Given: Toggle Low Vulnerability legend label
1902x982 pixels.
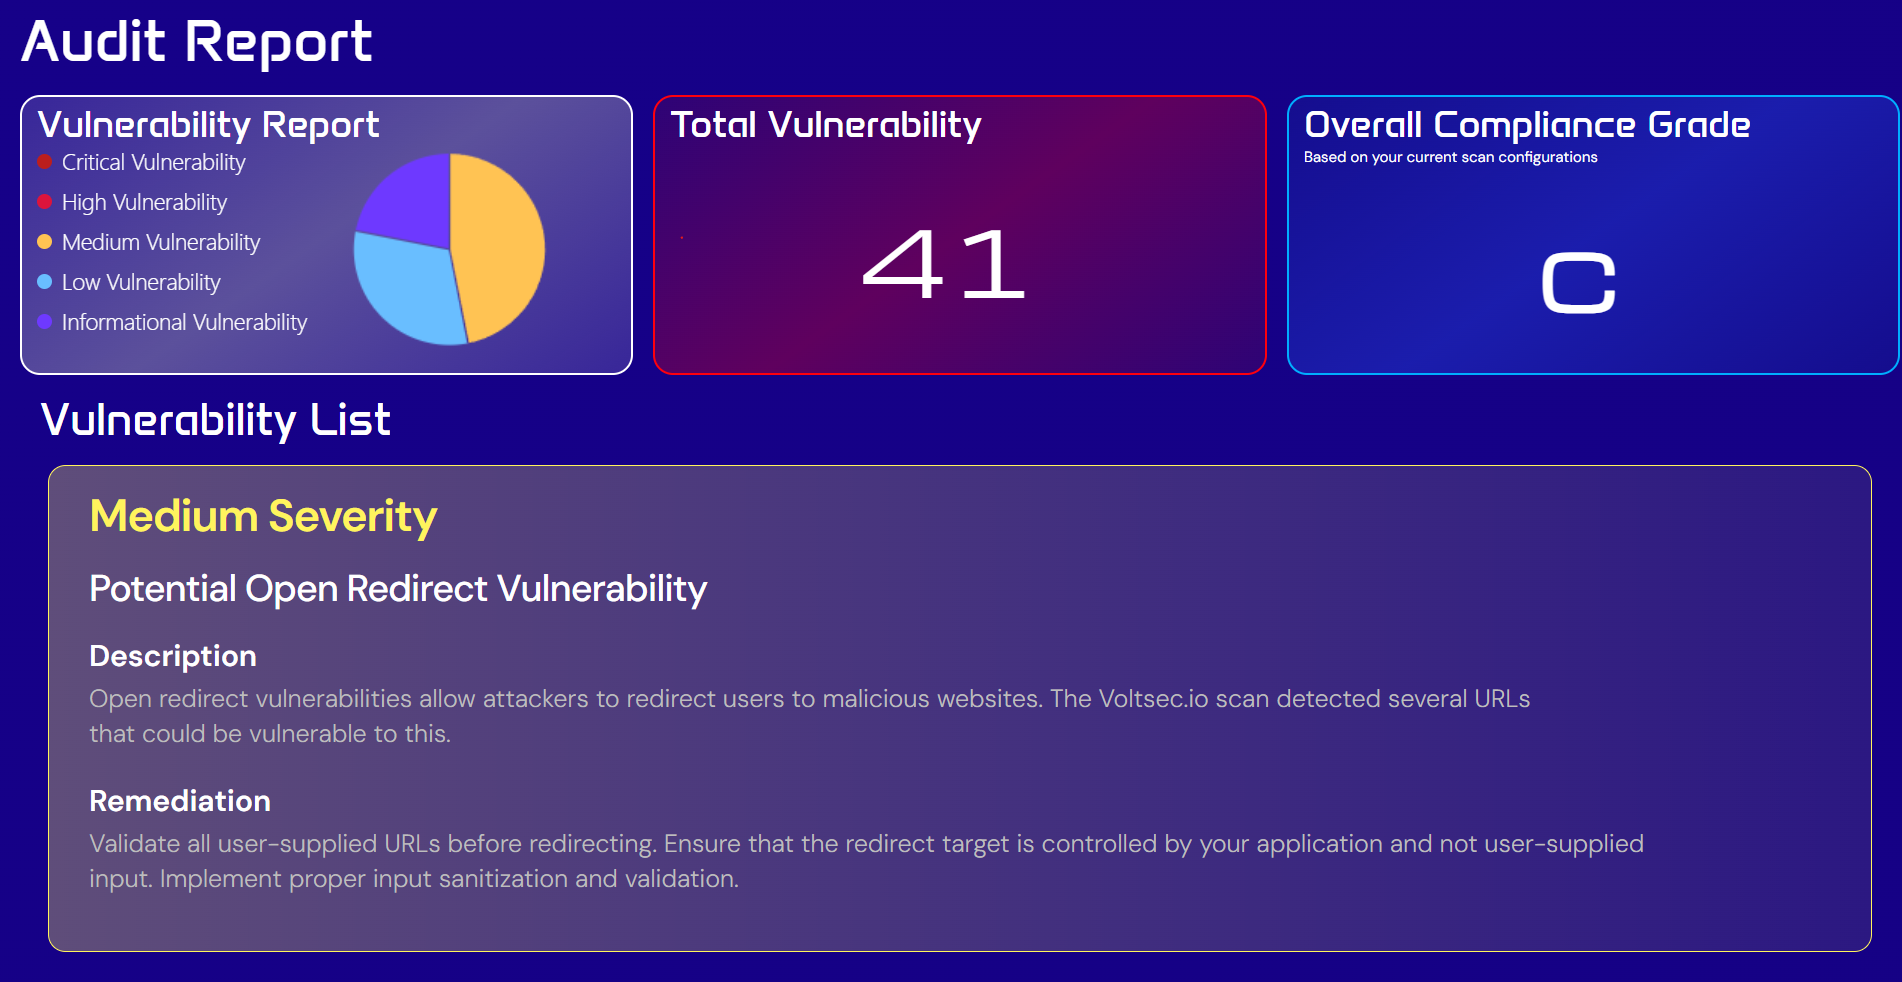Looking at the screenshot, I should pos(141,282).
